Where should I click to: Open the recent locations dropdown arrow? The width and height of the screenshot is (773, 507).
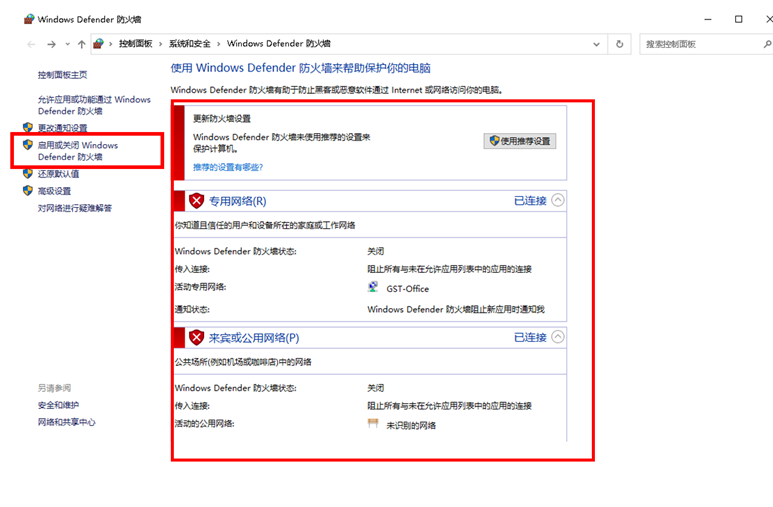point(68,44)
